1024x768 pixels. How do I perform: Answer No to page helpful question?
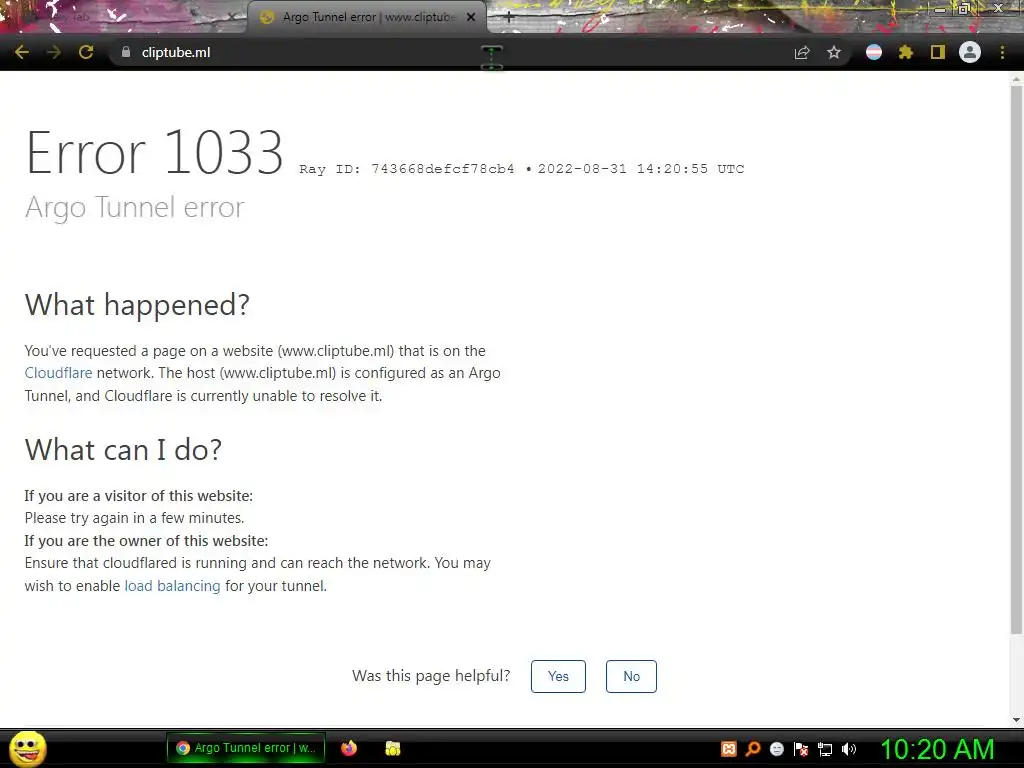coord(632,677)
